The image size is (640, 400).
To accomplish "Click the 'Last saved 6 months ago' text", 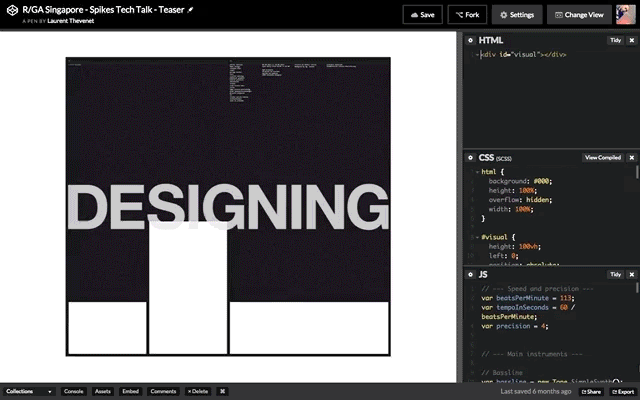I will [x=536, y=391].
